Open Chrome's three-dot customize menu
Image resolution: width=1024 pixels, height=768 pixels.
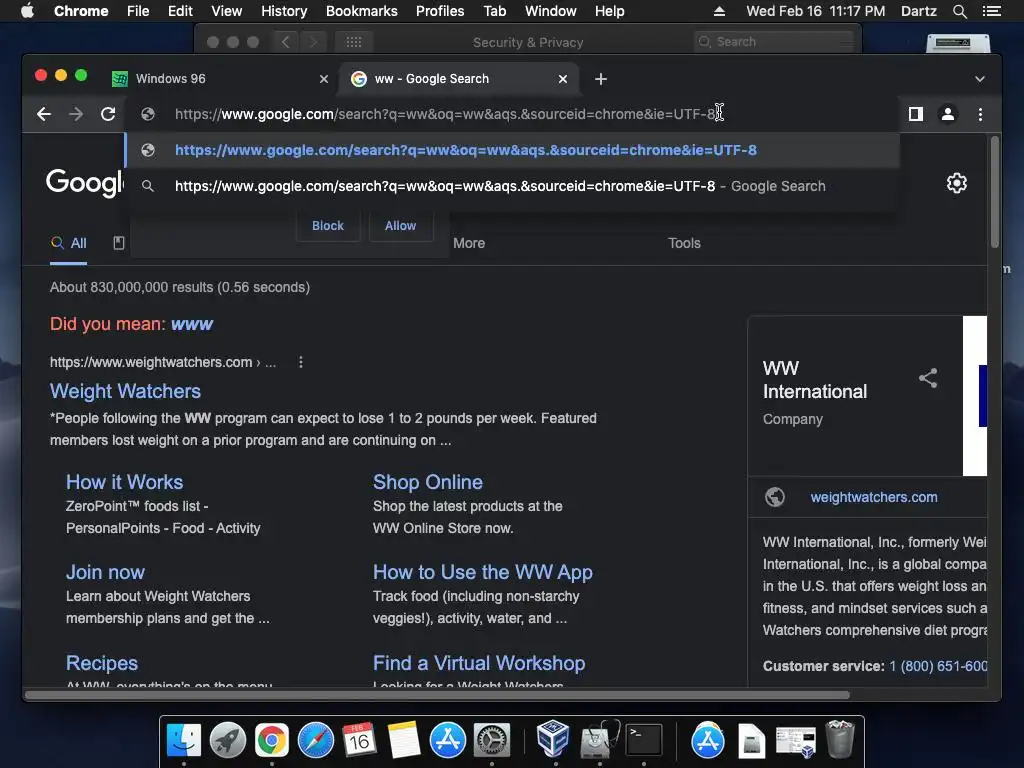[x=980, y=114]
